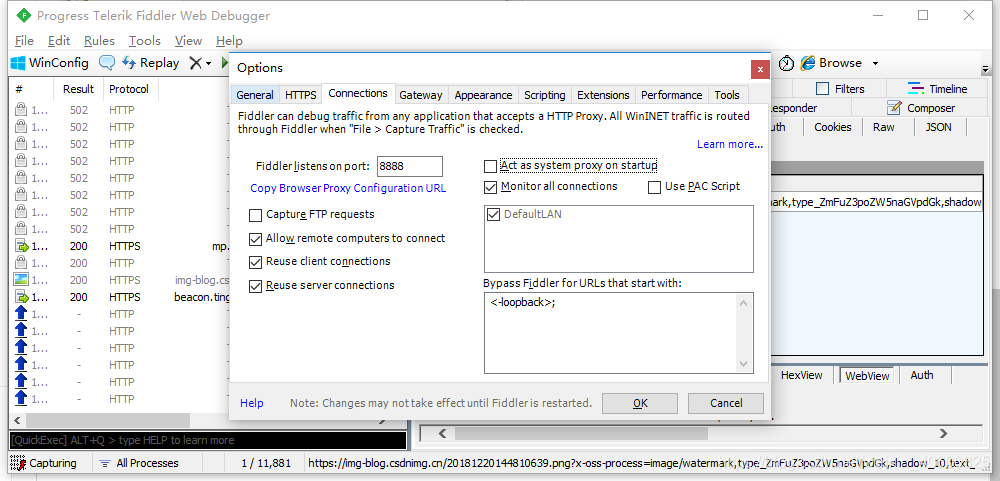Viewport: 1000px width, 481px height.
Task: Open the Edit menu
Action: (59, 41)
